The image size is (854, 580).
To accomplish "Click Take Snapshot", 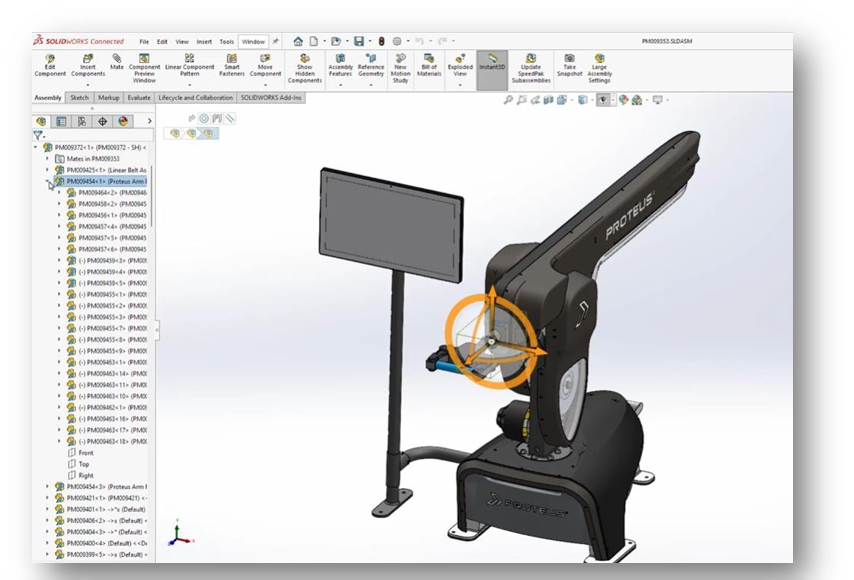I will pyautogui.click(x=570, y=65).
